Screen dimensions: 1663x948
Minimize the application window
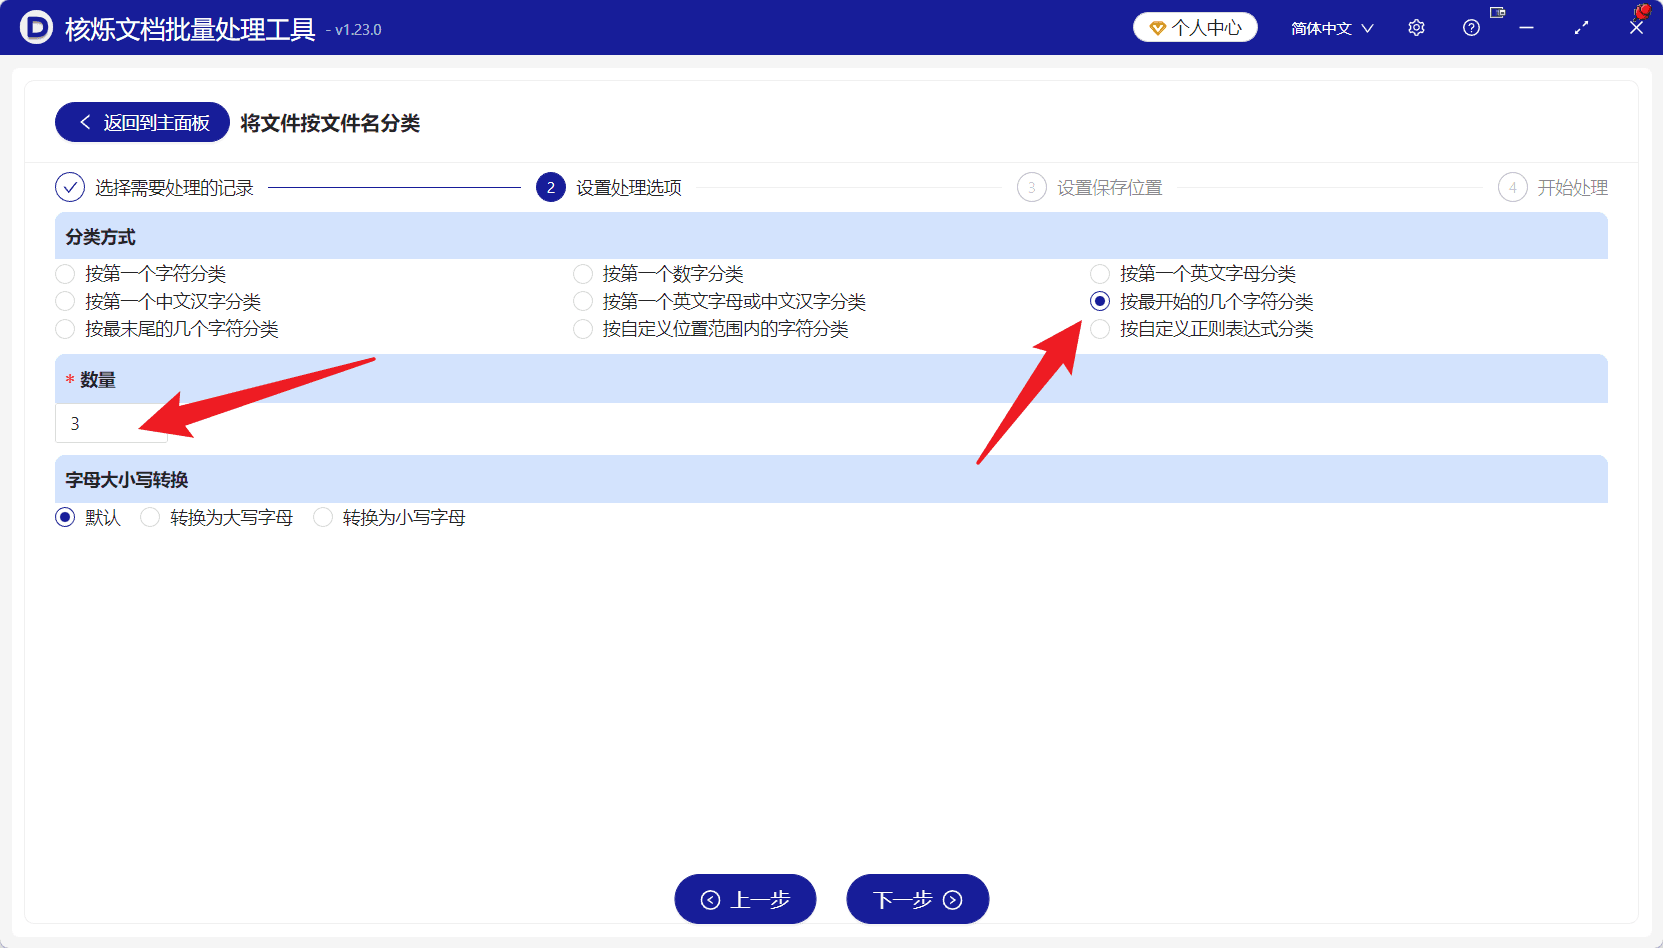[1526, 28]
